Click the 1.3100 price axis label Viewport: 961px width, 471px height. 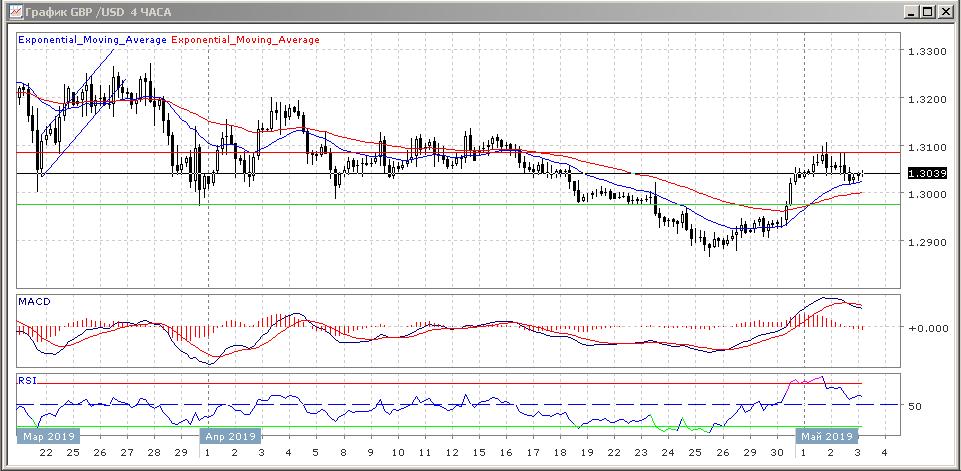click(x=926, y=148)
